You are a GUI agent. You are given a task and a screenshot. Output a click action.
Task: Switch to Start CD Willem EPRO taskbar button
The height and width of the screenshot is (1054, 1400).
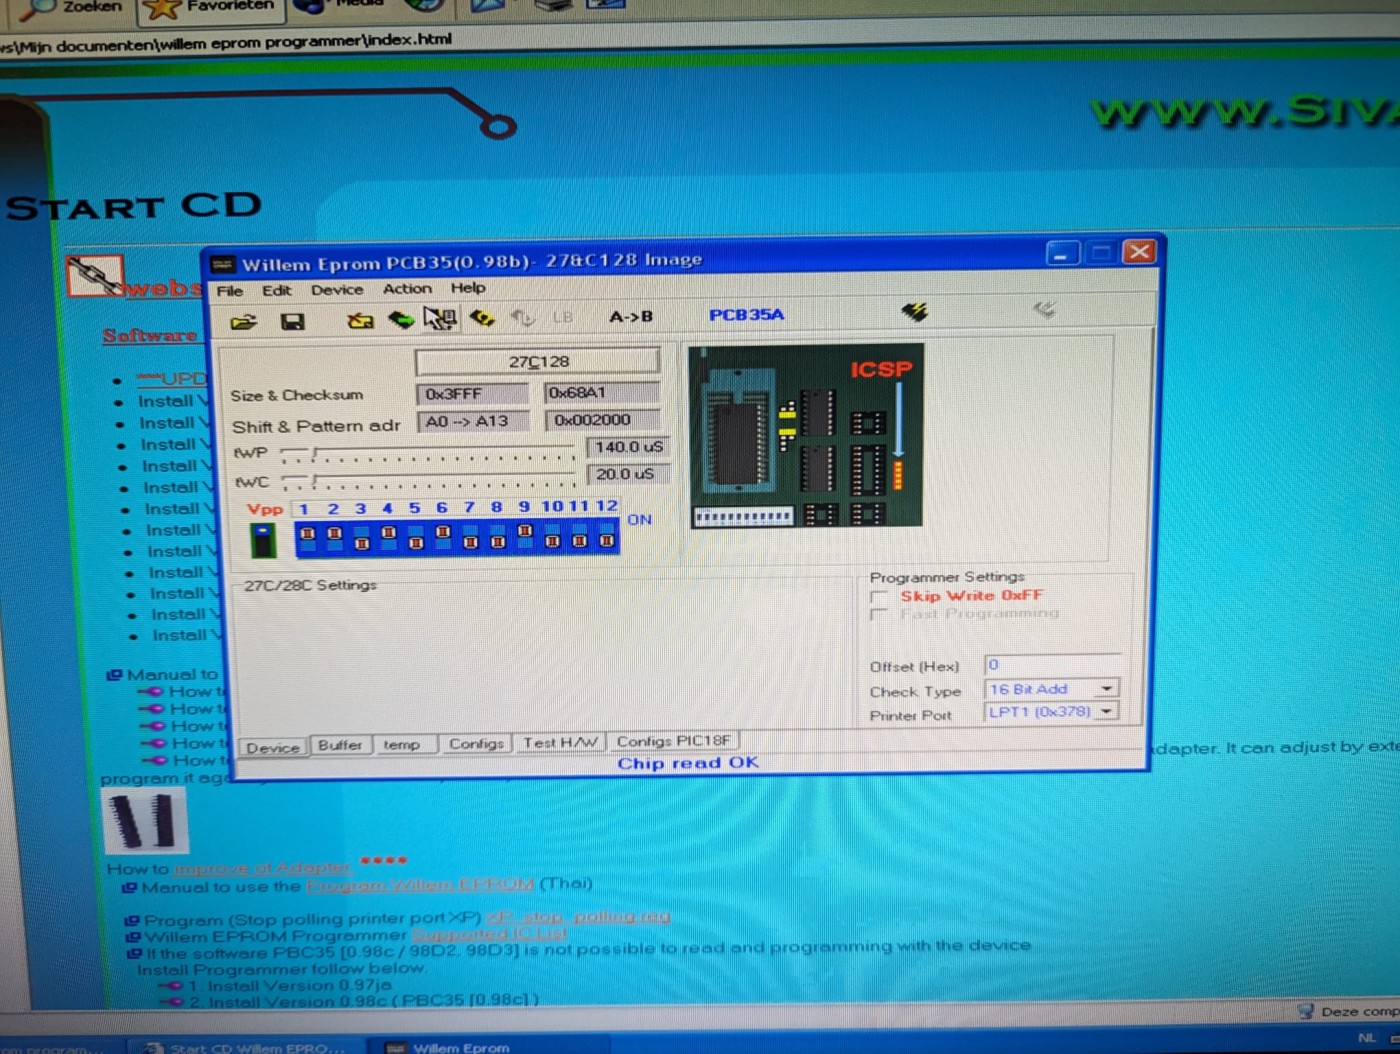coord(247,1046)
